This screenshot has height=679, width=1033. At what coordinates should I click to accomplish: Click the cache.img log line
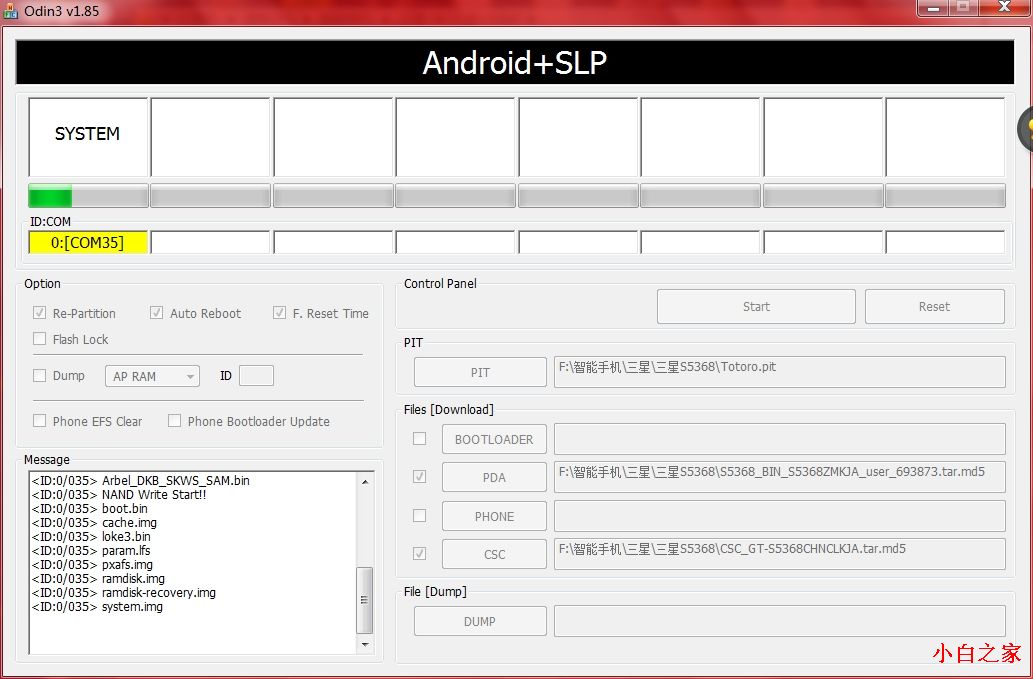point(94,523)
